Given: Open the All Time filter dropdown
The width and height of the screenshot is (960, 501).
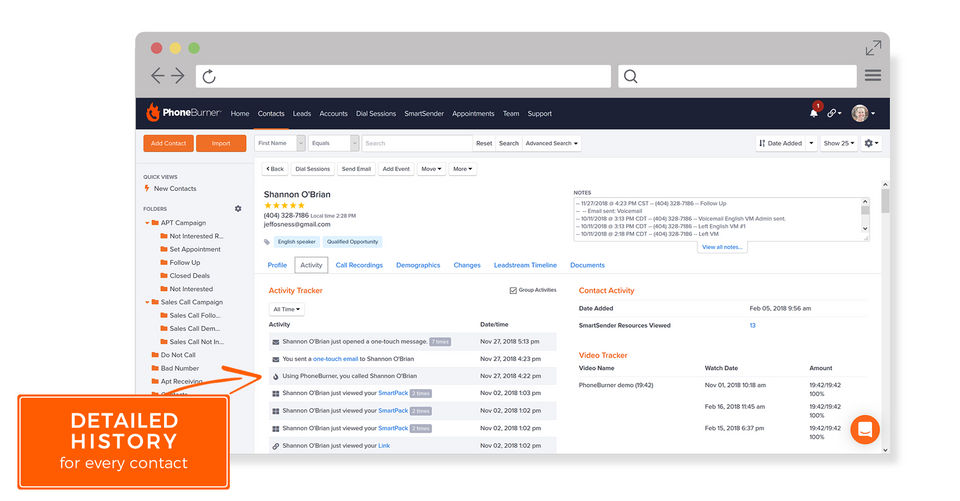Looking at the screenshot, I should click(287, 309).
